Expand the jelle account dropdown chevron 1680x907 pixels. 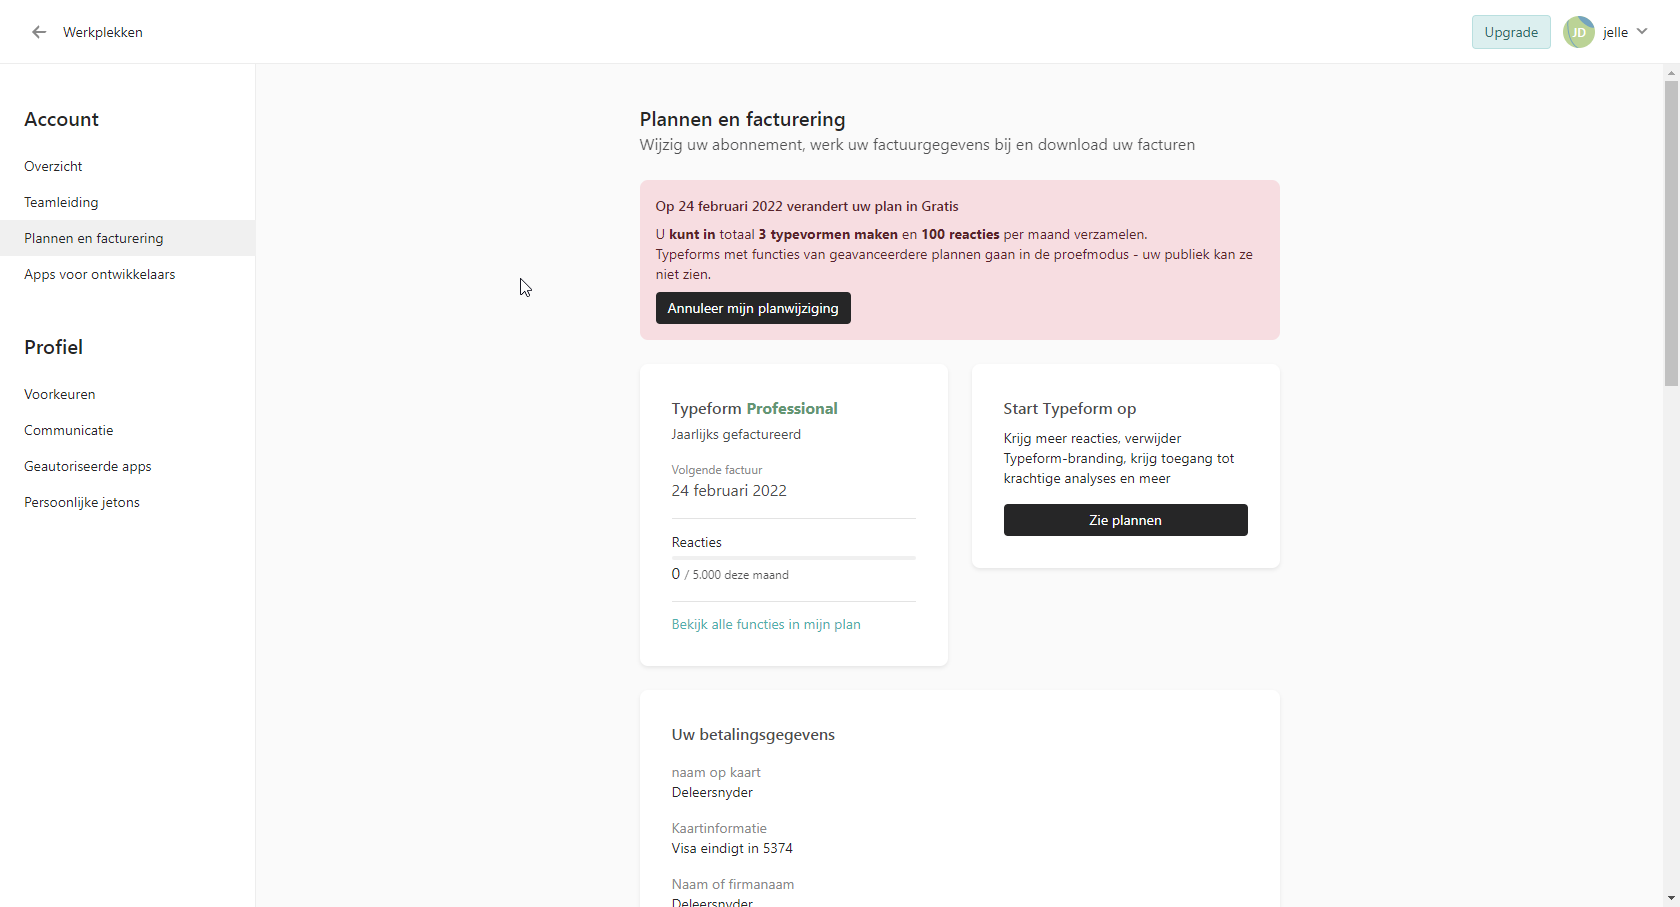point(1642,32)
